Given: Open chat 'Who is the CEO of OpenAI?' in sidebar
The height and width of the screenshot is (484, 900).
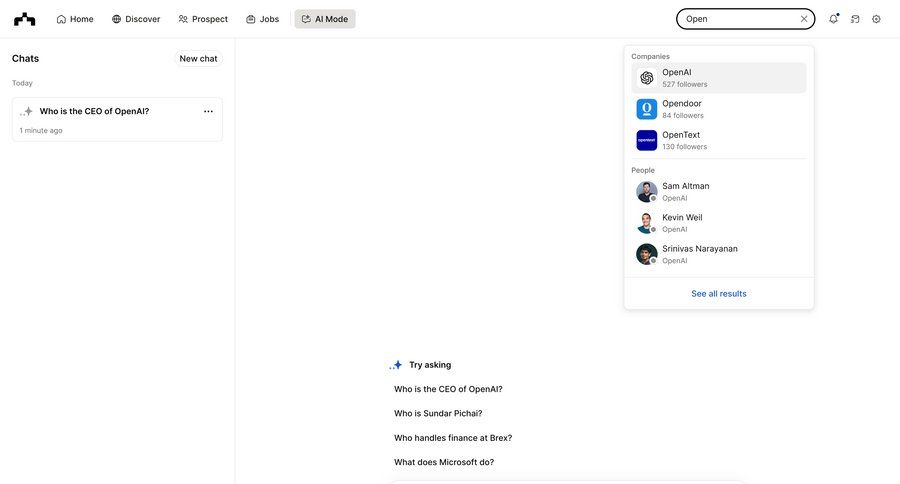Looking at the screenshot, I should click(x=117, y=119).
